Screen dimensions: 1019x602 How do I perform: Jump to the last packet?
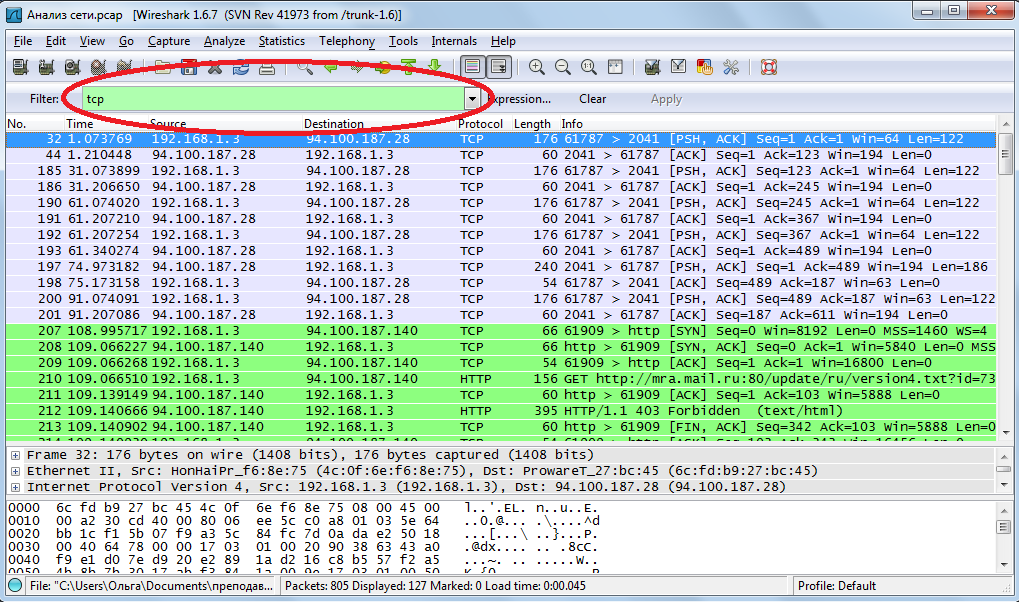pos(435,67)
